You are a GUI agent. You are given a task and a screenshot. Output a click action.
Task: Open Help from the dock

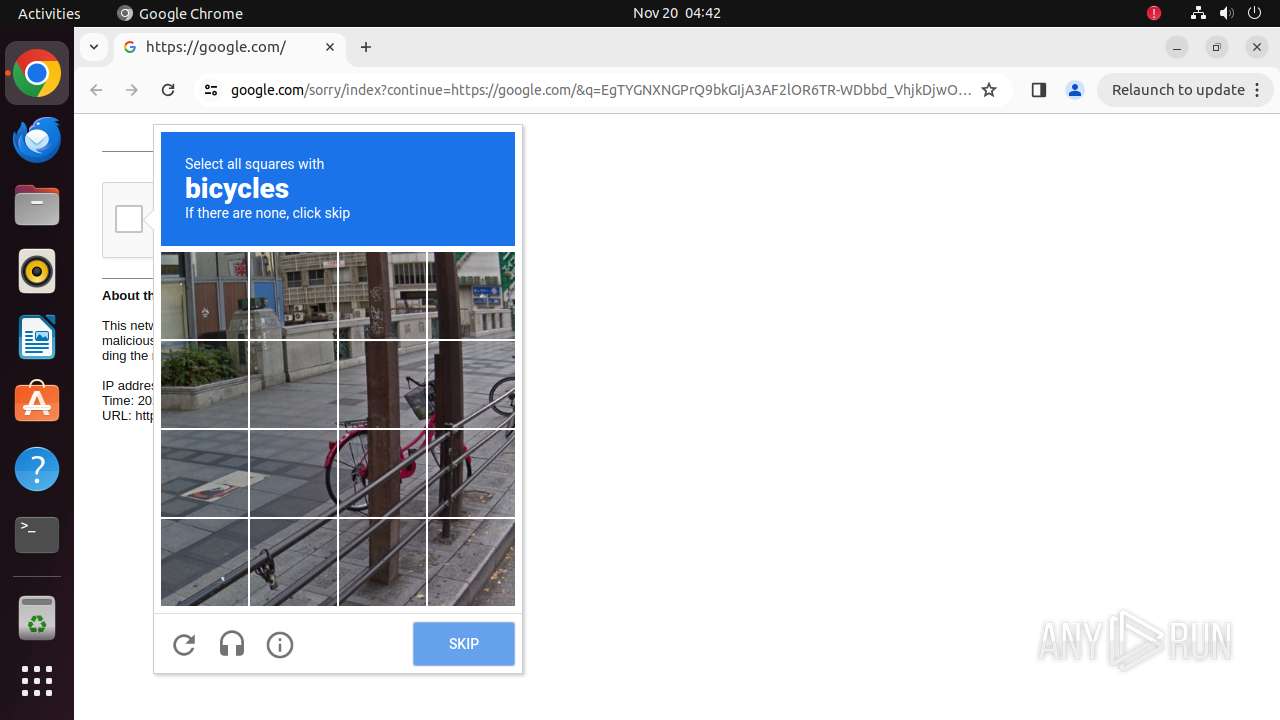click(x=37, y=469)
